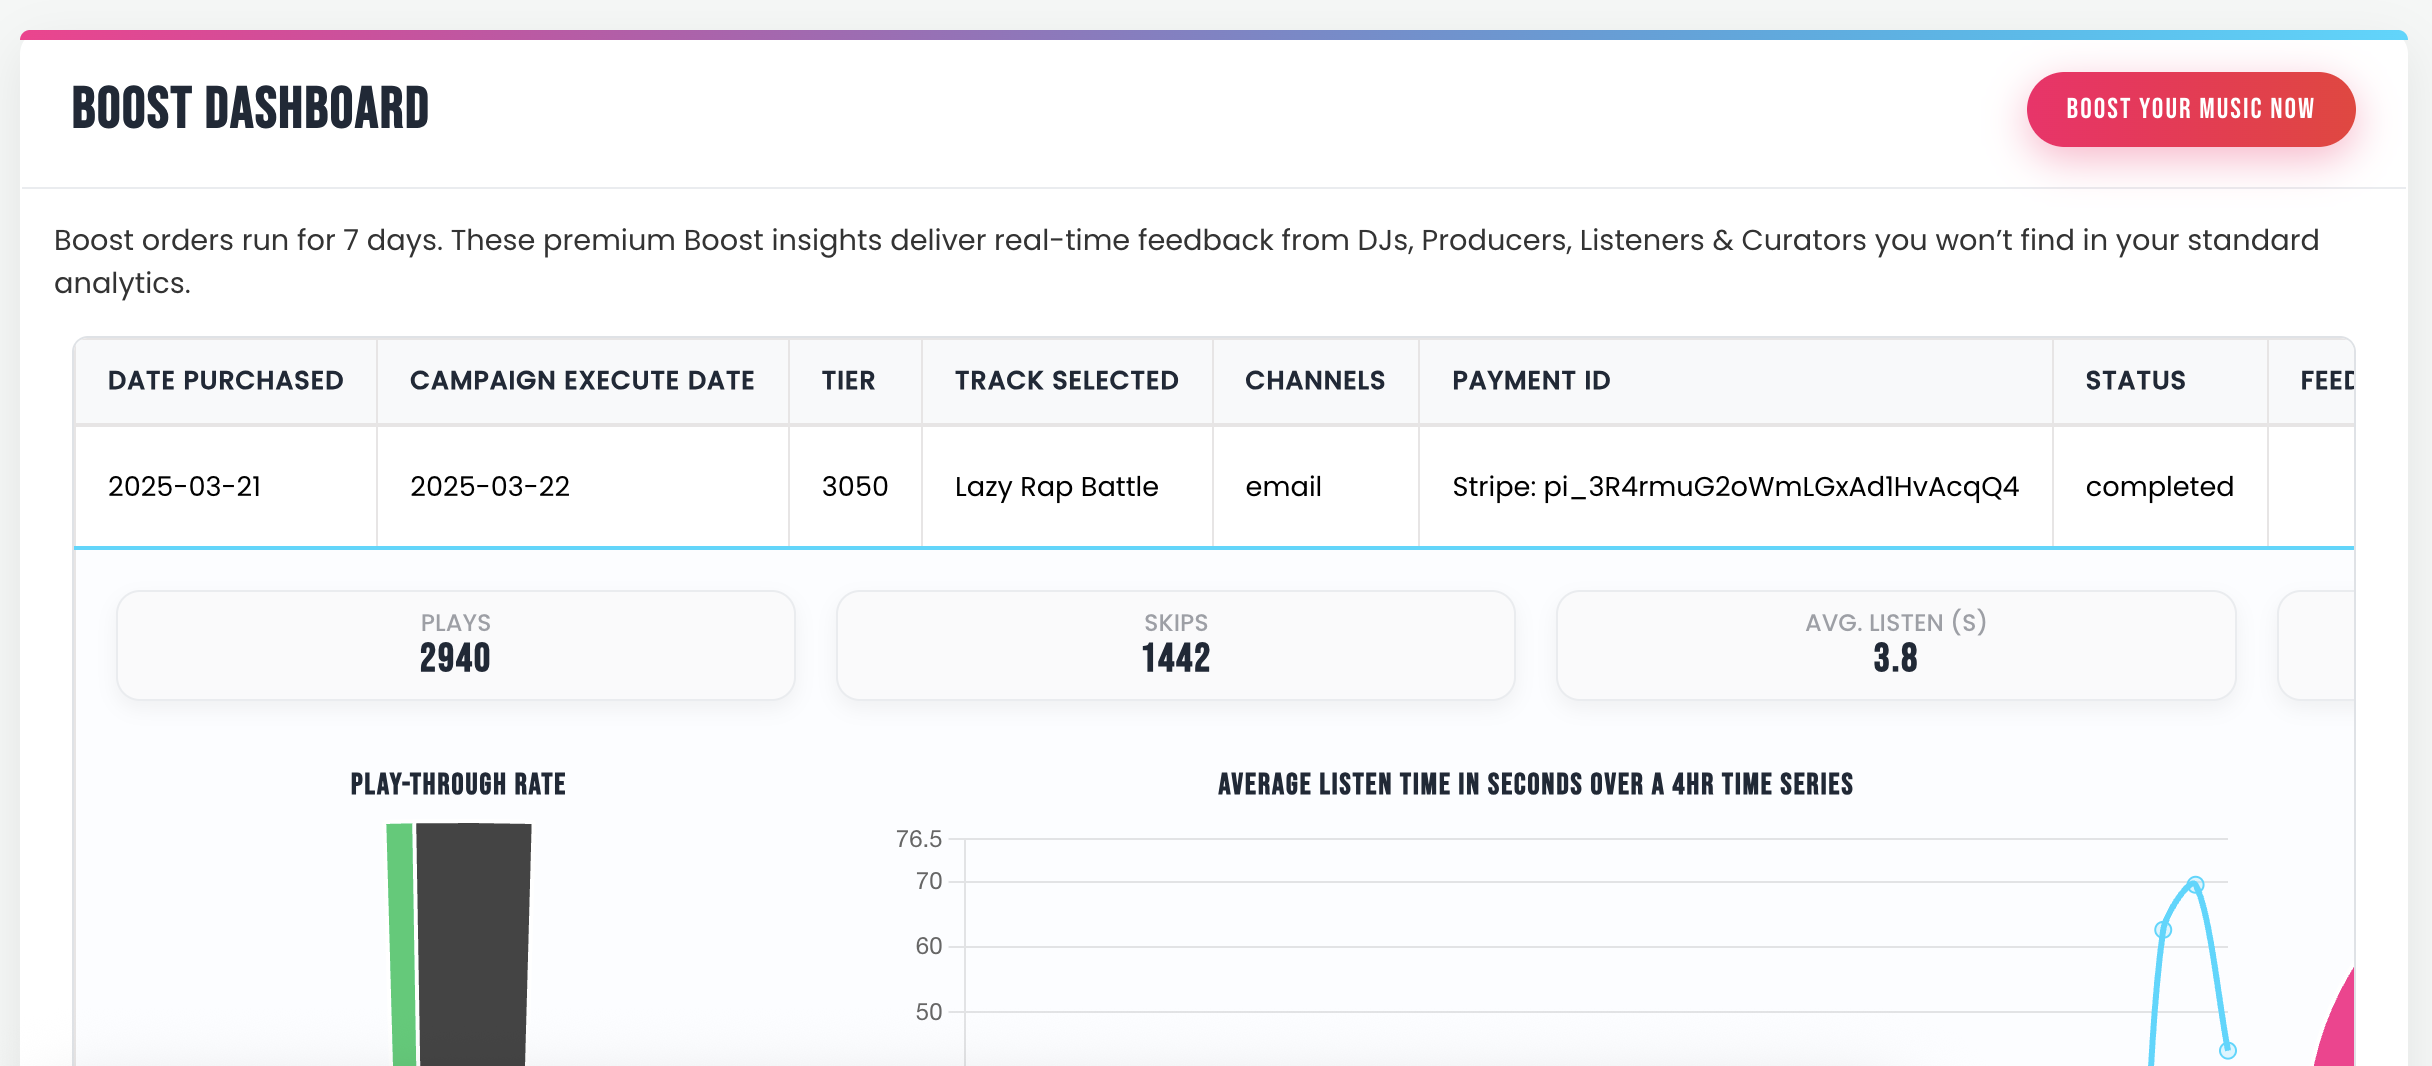The image size is (2432, 1066).
Task: Click the Channels column header
Action: click(1315, 380)
